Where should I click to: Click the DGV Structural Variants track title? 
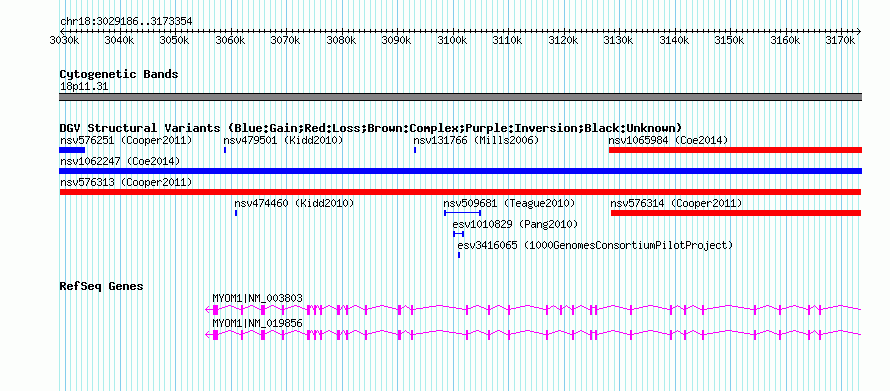(371, 128)
